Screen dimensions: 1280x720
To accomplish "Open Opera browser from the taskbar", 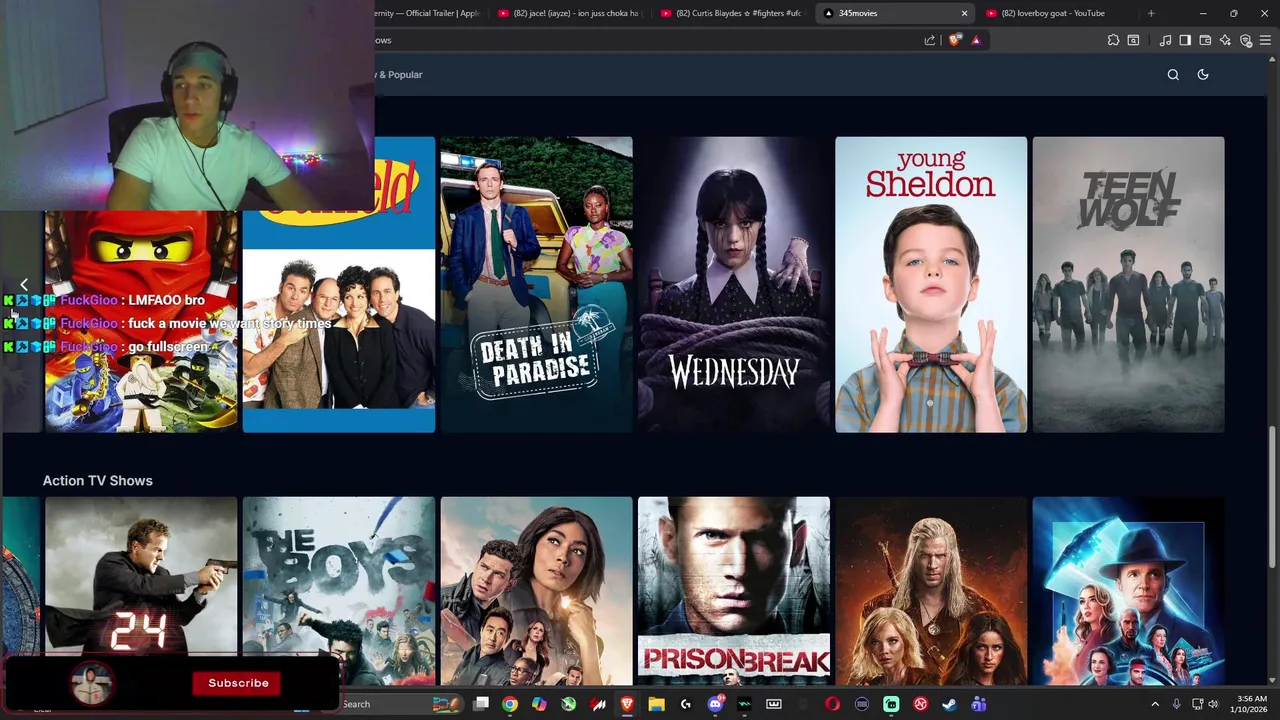I will tap(832, 704).
